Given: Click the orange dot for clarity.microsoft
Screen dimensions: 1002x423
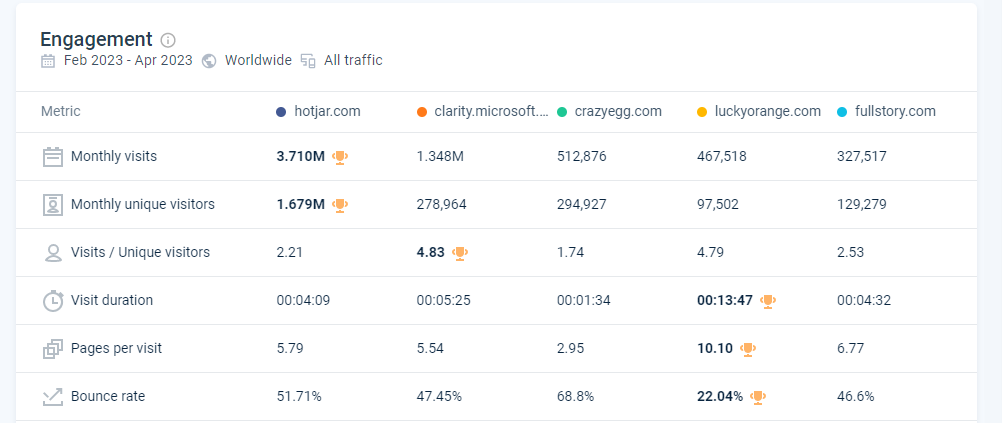Looking at the screenshot, I should point(422,112).
